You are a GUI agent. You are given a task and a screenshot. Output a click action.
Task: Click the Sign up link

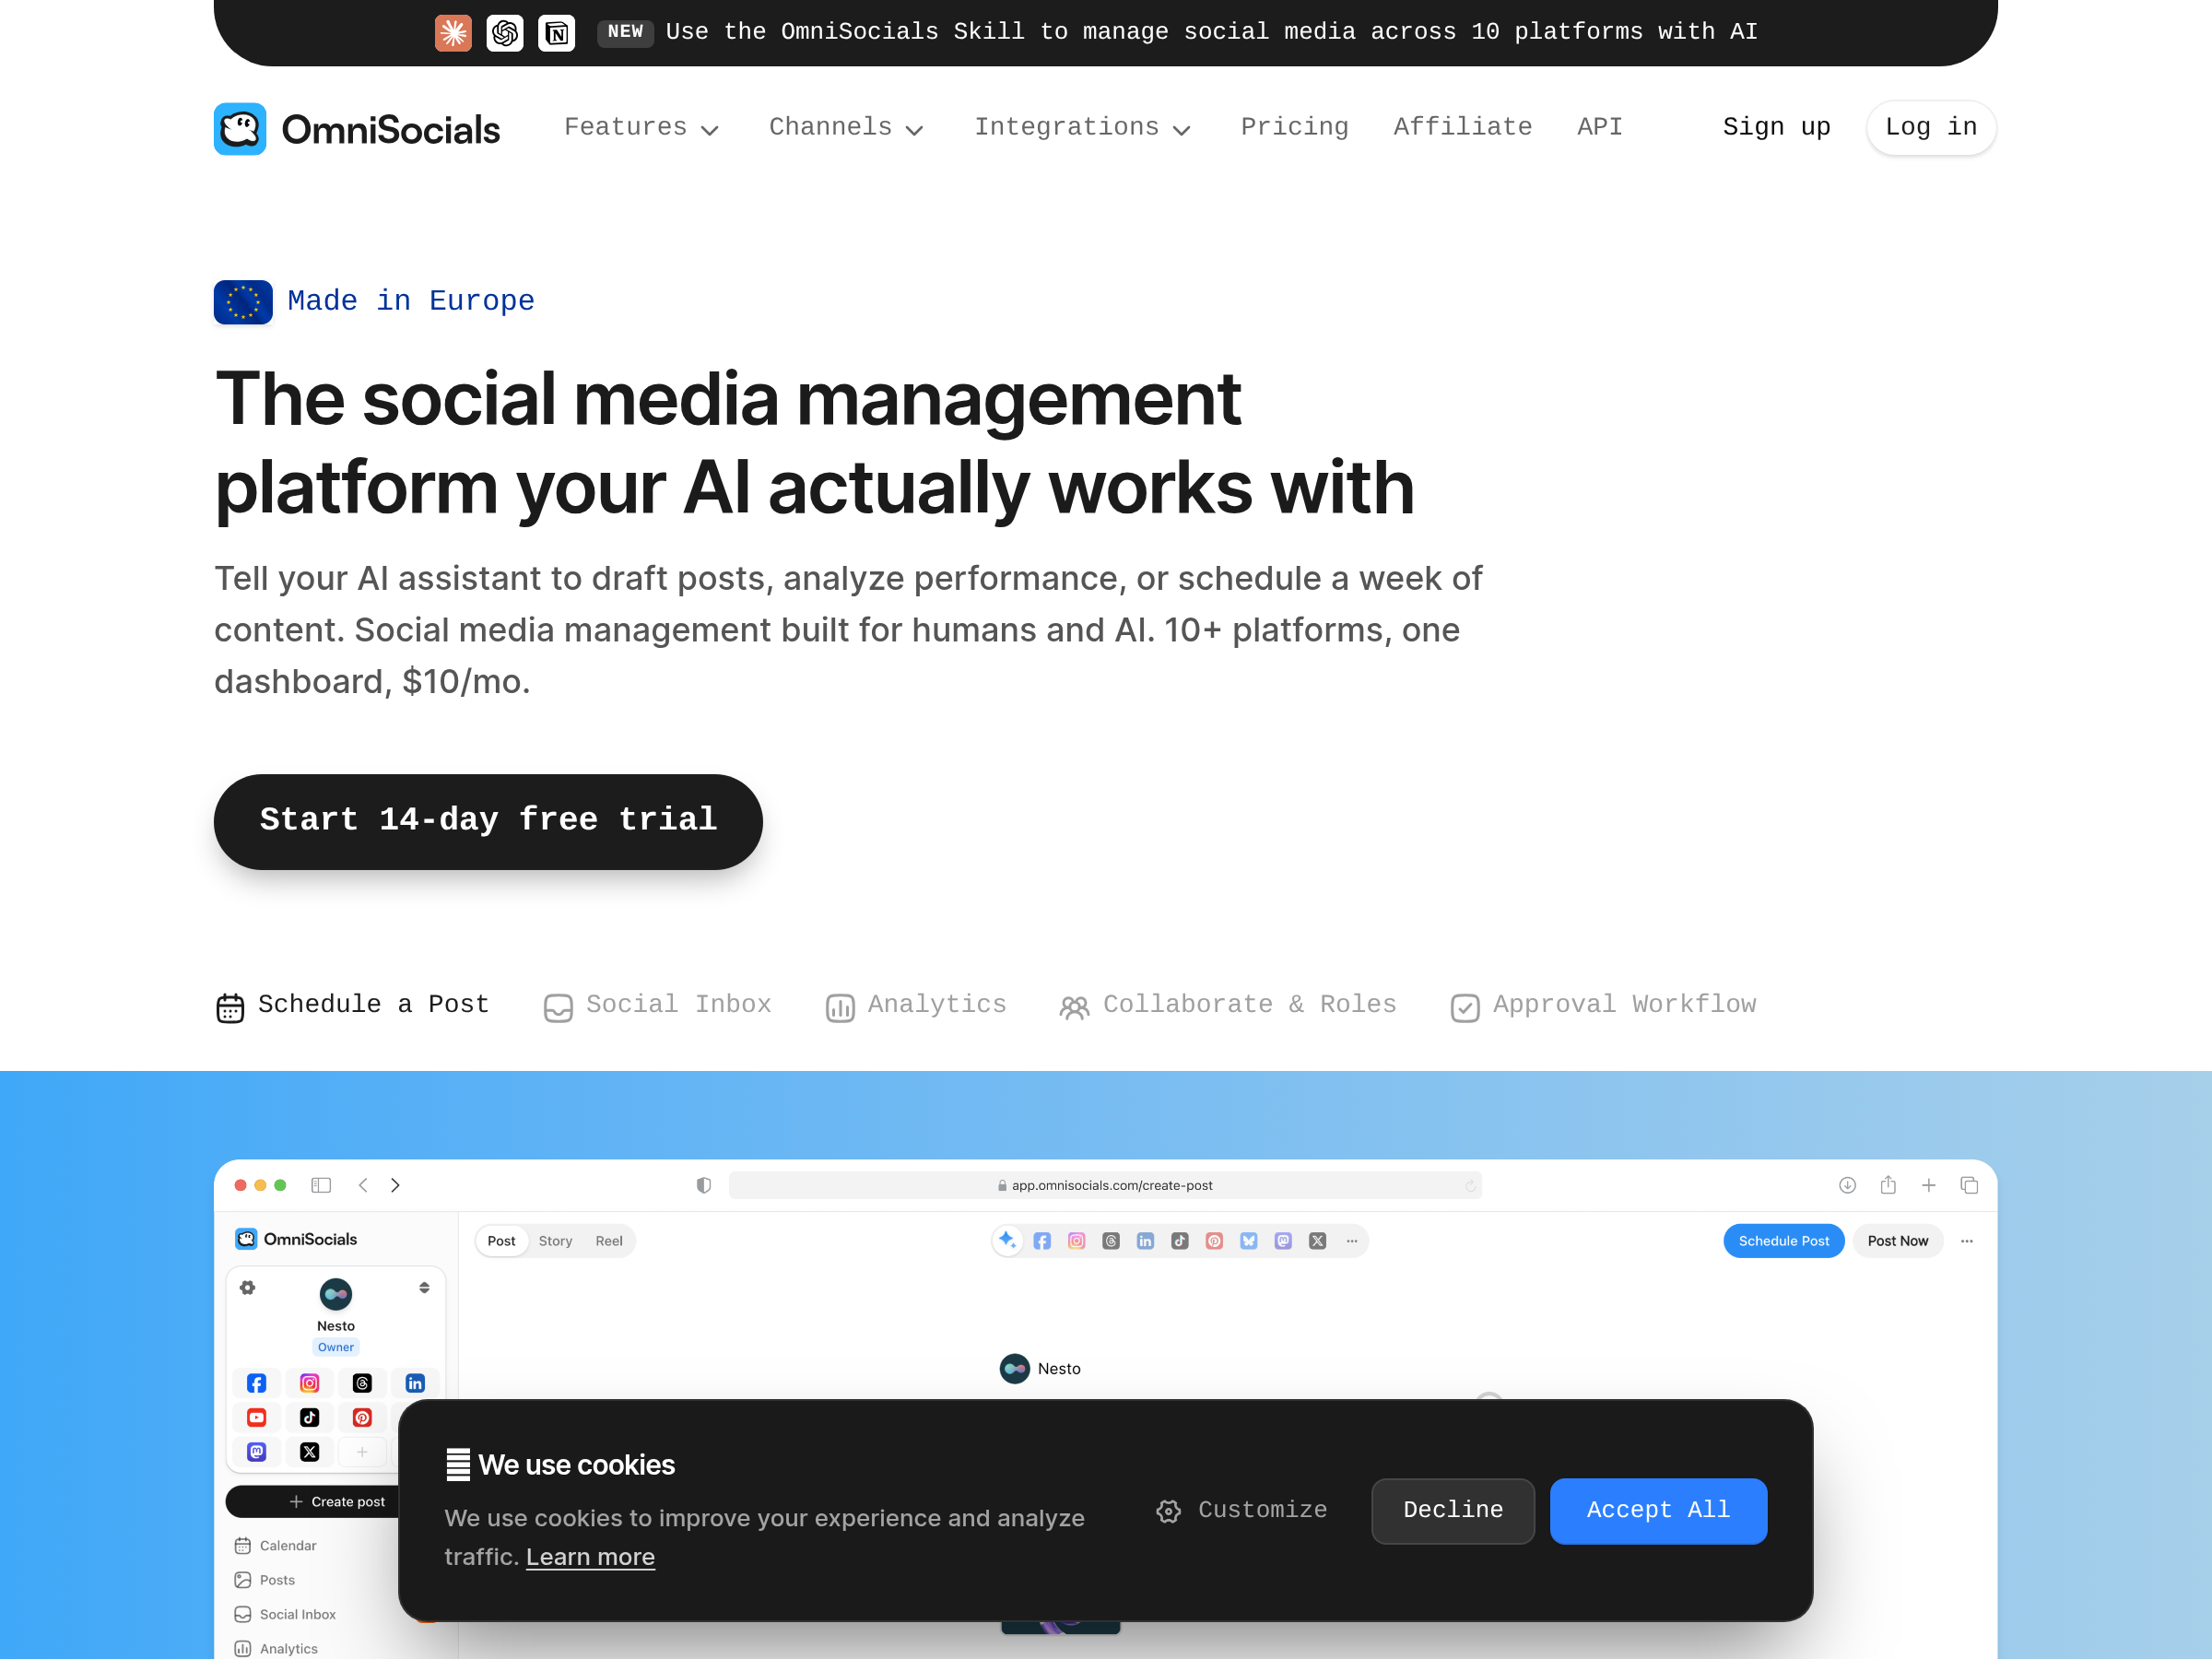[1776, 127]
